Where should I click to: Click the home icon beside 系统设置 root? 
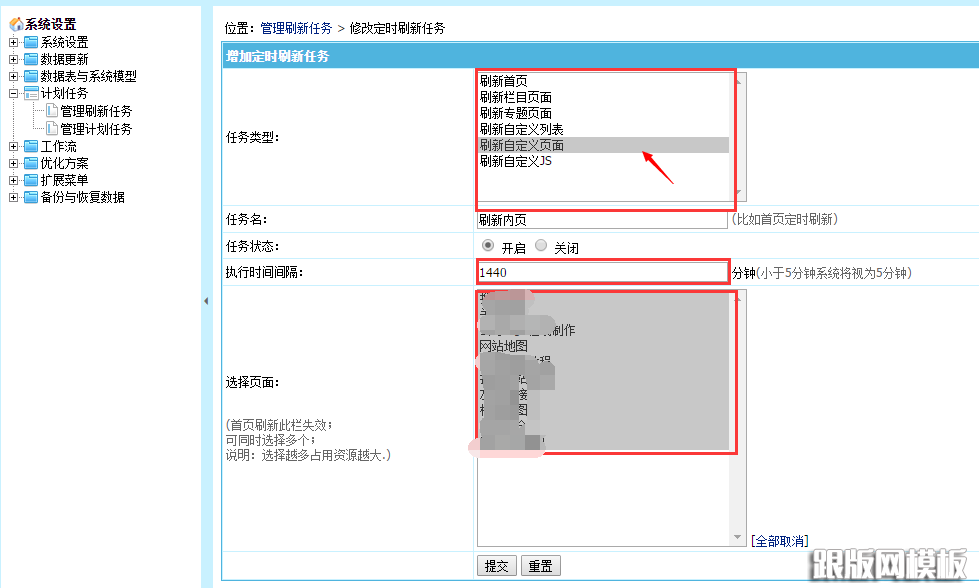[x=15, y=24]
